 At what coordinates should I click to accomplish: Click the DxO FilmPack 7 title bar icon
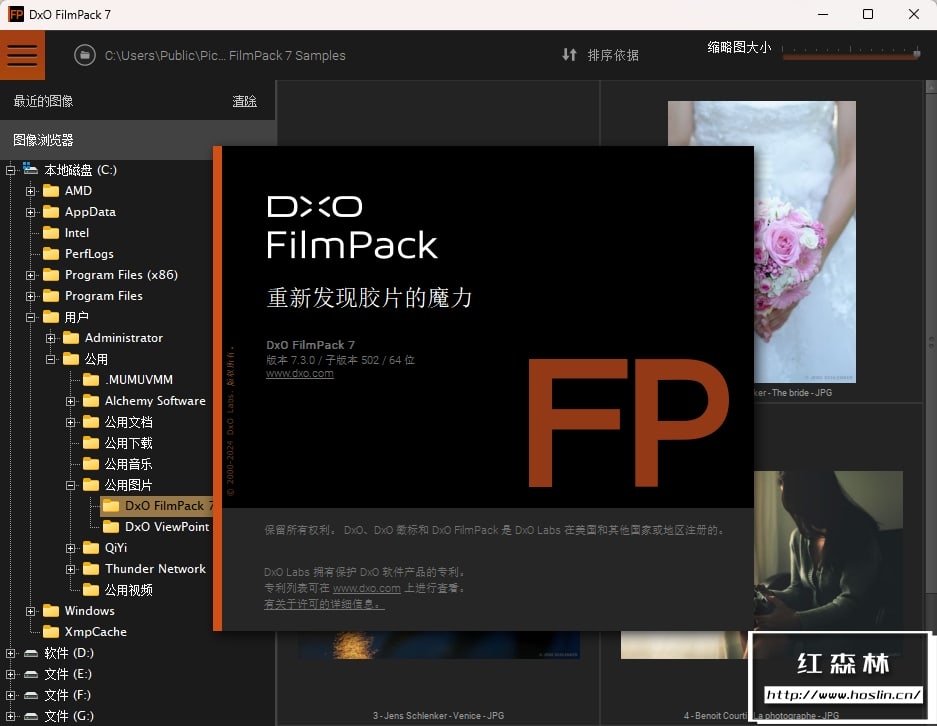(16, 14)
